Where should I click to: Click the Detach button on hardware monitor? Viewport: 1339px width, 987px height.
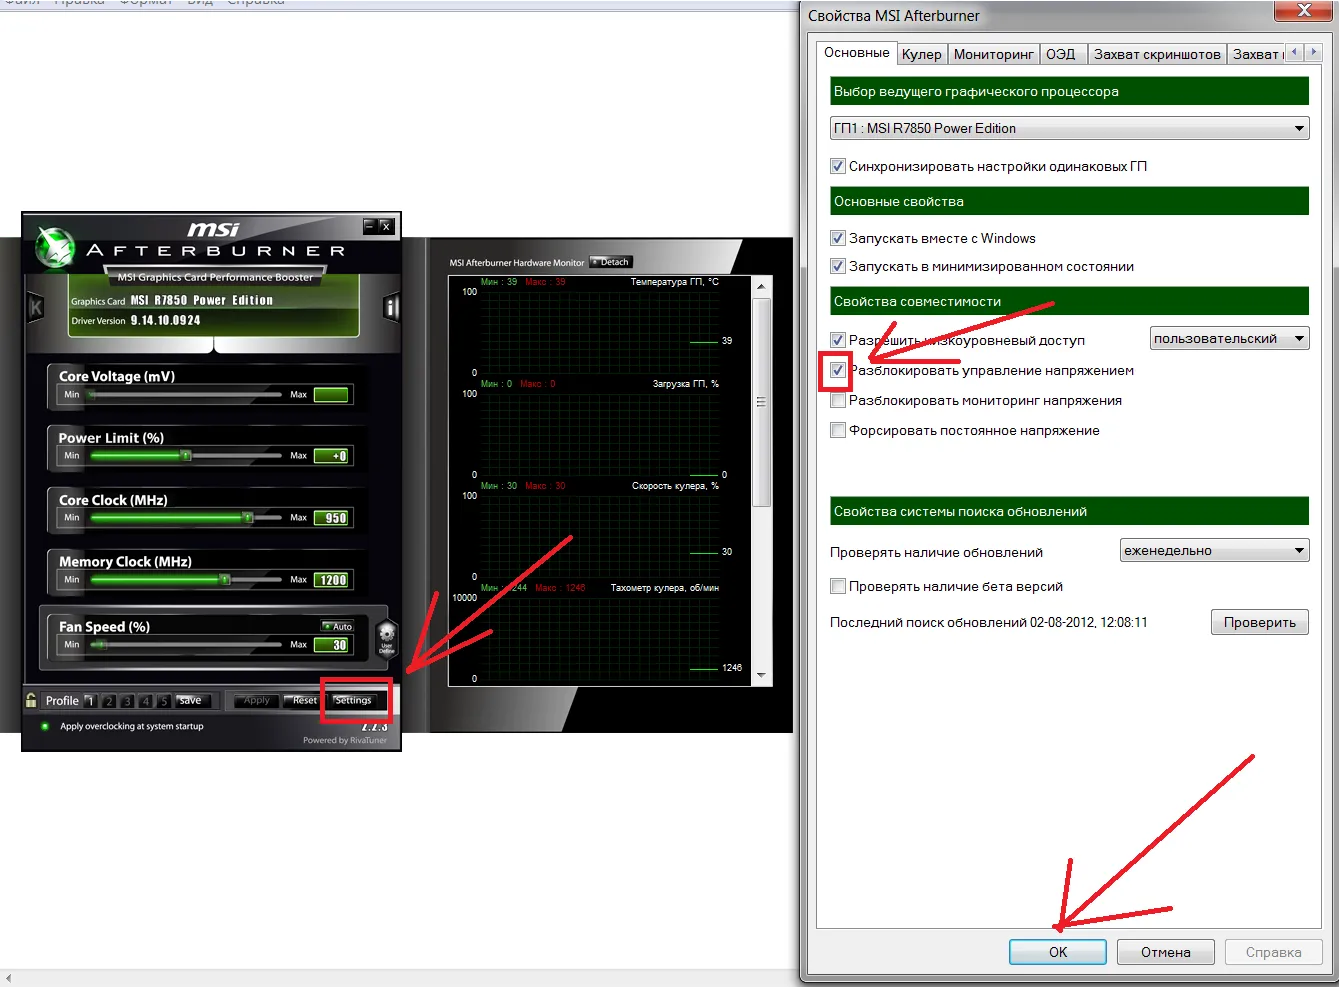[610, 262]
